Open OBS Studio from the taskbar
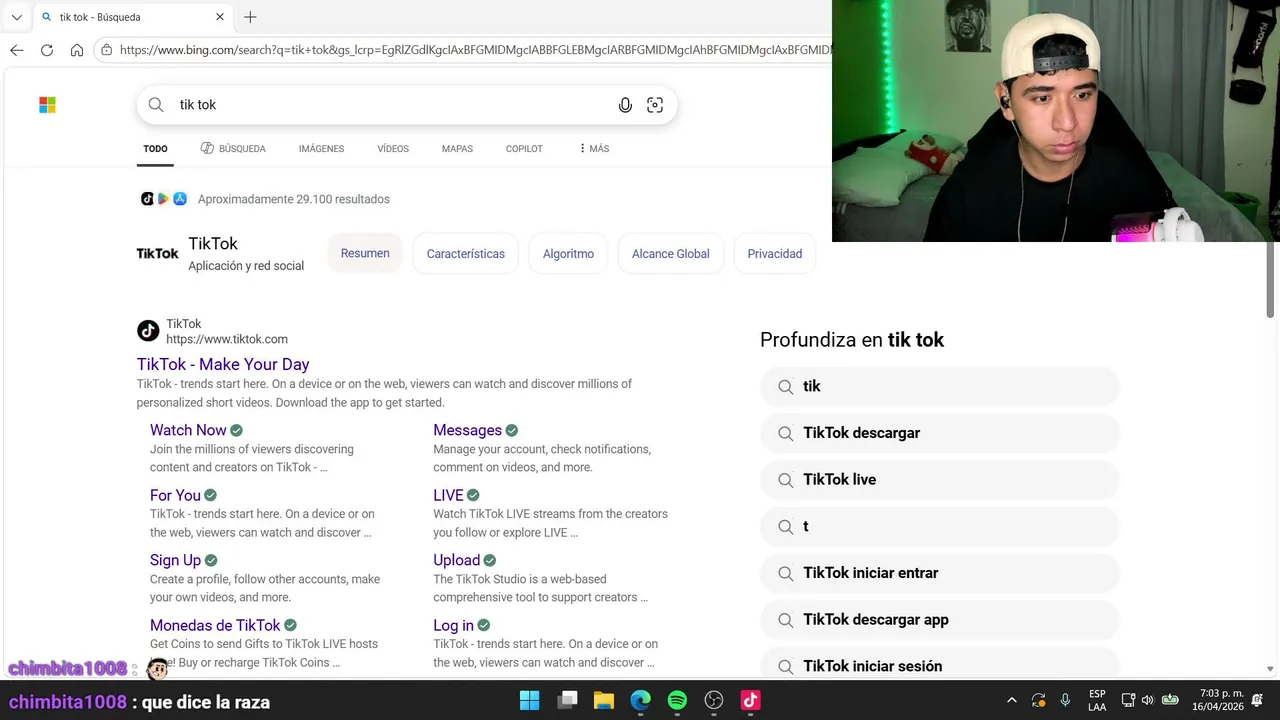This screenshot has height=720, width=1280. [x=714, y=700]
